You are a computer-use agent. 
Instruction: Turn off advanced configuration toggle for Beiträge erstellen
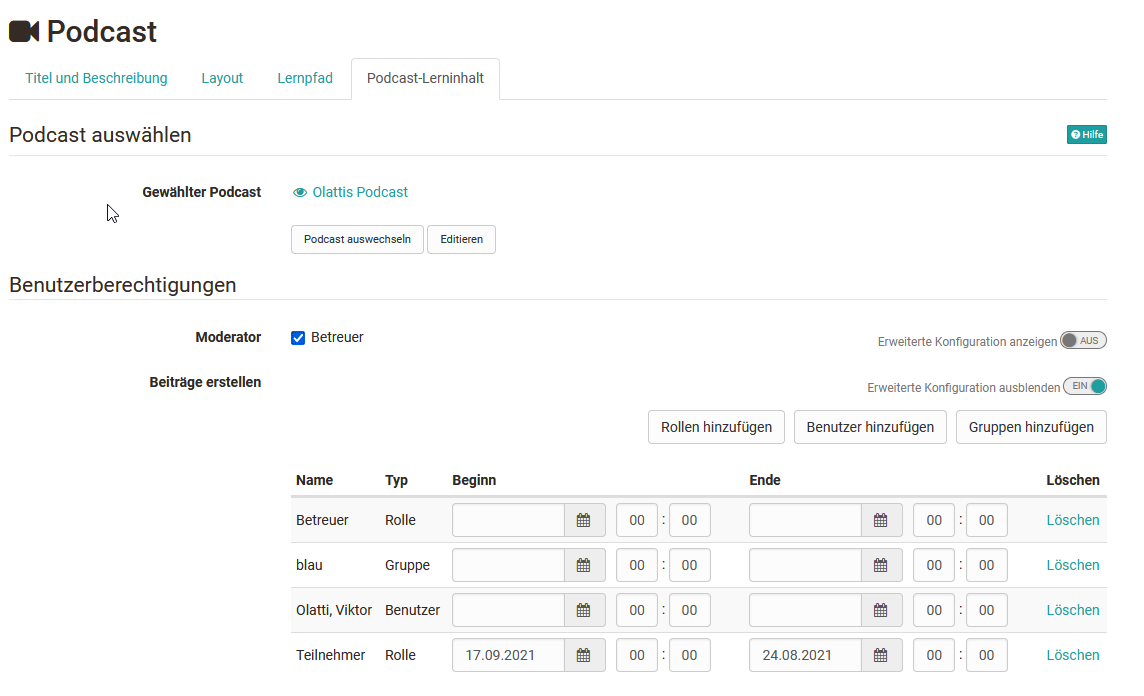click(1085, 387)
